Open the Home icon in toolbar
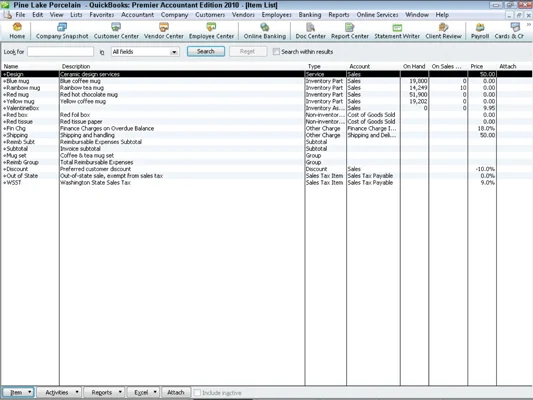Image resolution: width=533 pixels, height=400 pixels. pyautogui.click(x=17, y=31)
